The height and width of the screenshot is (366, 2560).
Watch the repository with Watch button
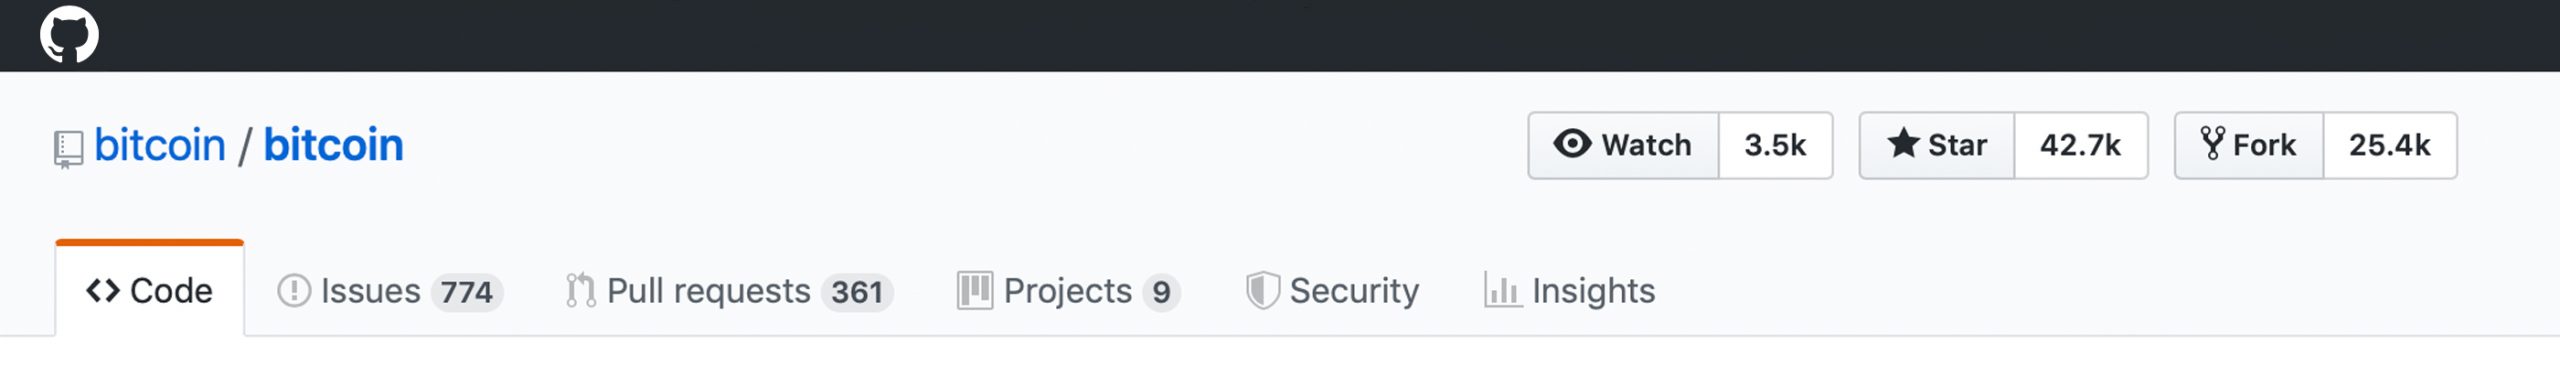click(1623, 145)
